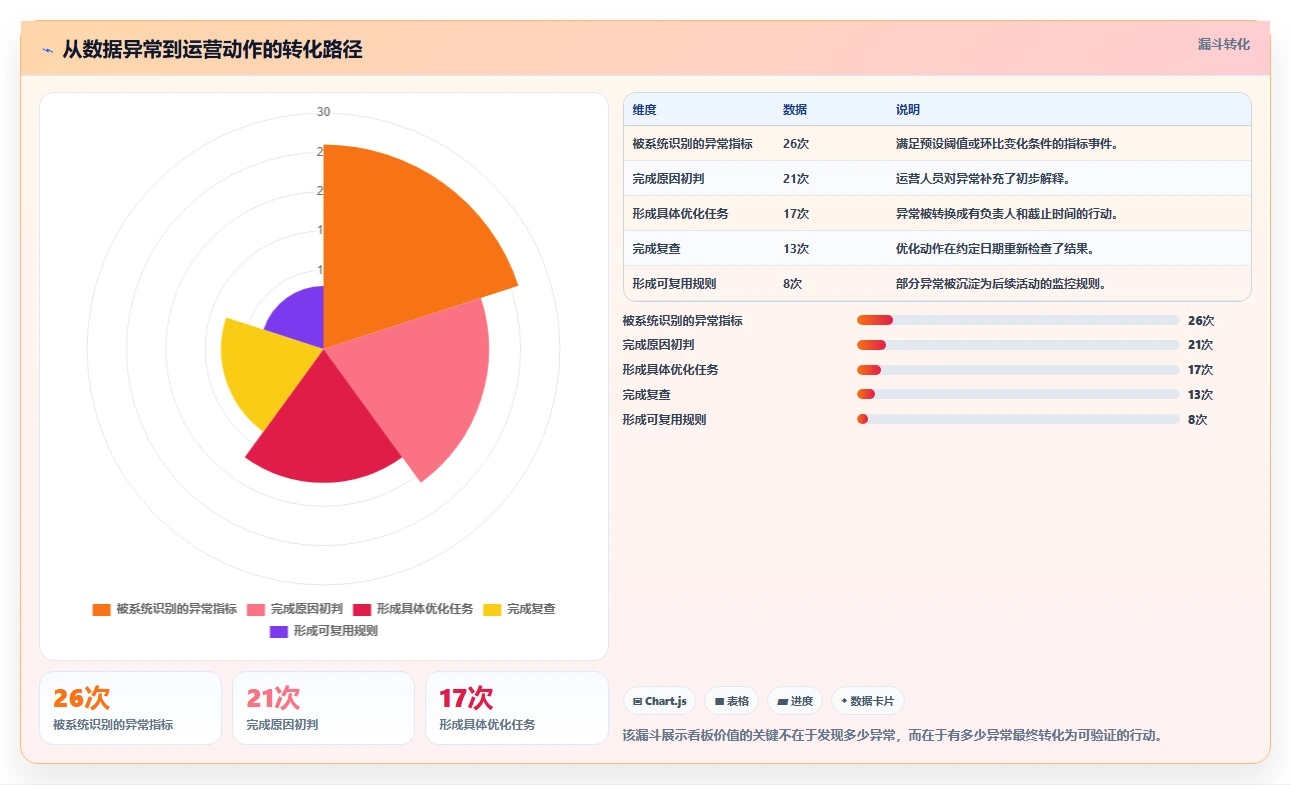The image size is (1291, 785).
Task: Toggle the pink 完成原因初判 legend swatch
Action: [256, 609]
